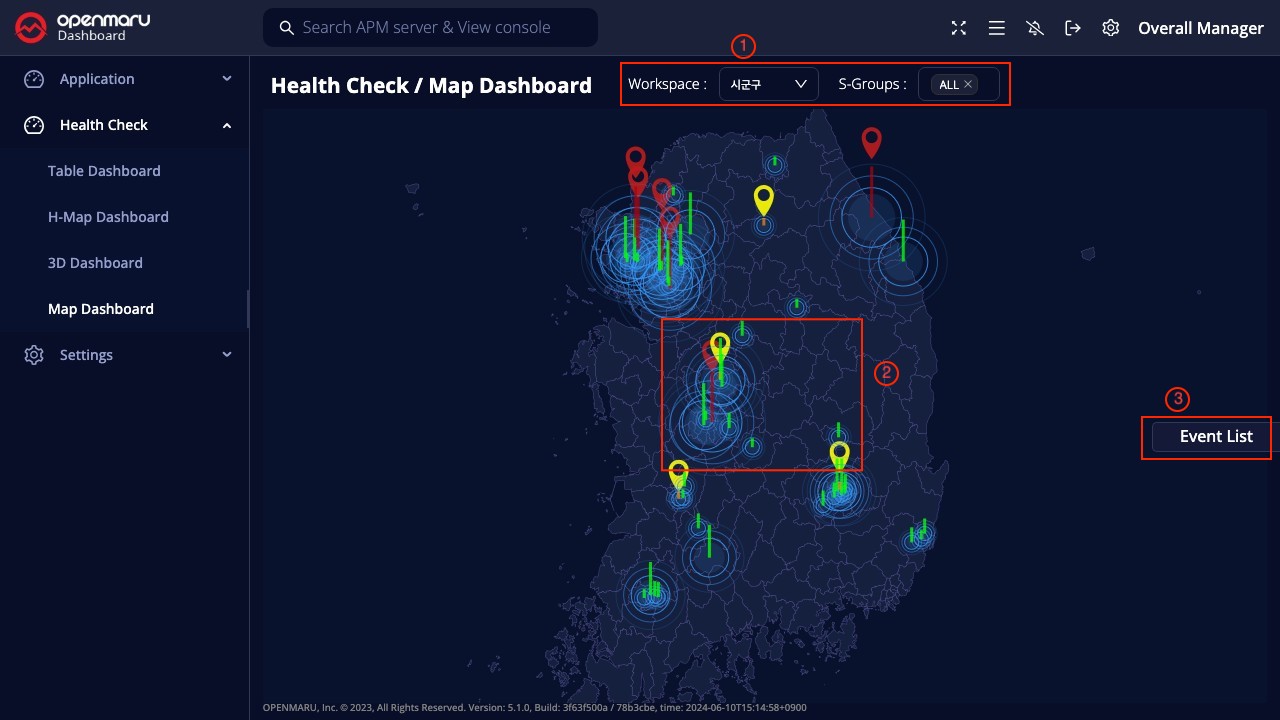
Task: Open the Table Dashboard page
Action: click(x=104, y=171)
